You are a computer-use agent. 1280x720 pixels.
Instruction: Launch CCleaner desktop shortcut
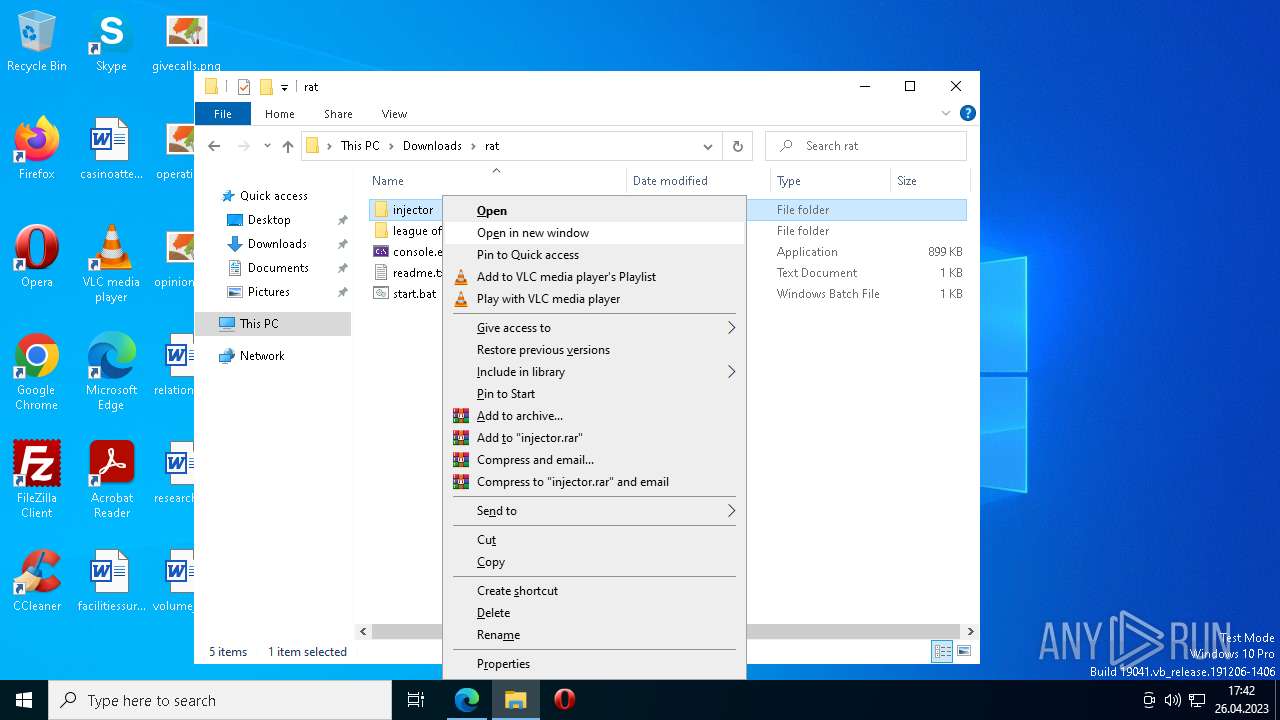(x=37, y=580)
